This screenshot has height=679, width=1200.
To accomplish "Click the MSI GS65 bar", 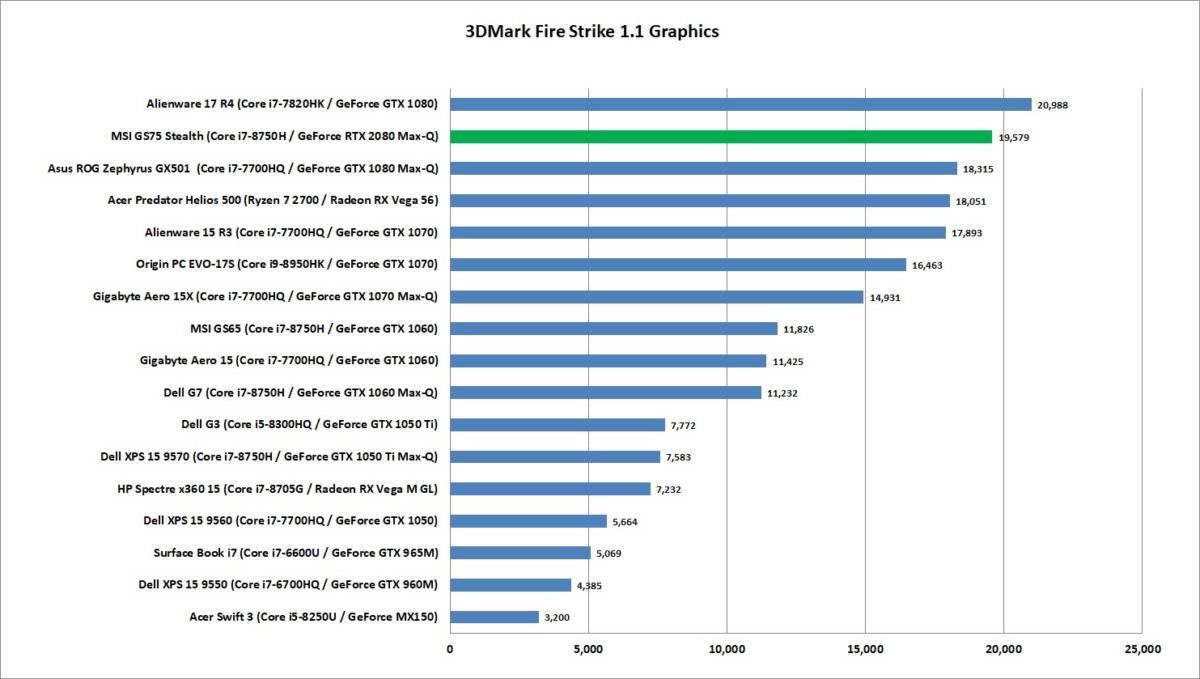I will (614, 328).
